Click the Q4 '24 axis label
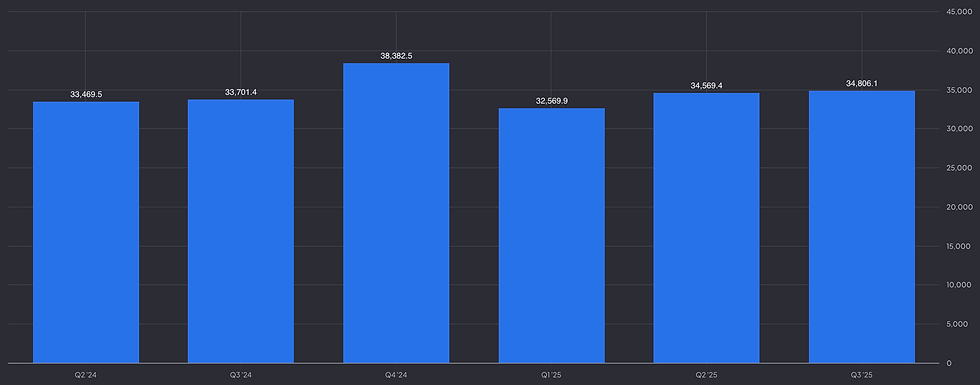 tap(396, 375)
